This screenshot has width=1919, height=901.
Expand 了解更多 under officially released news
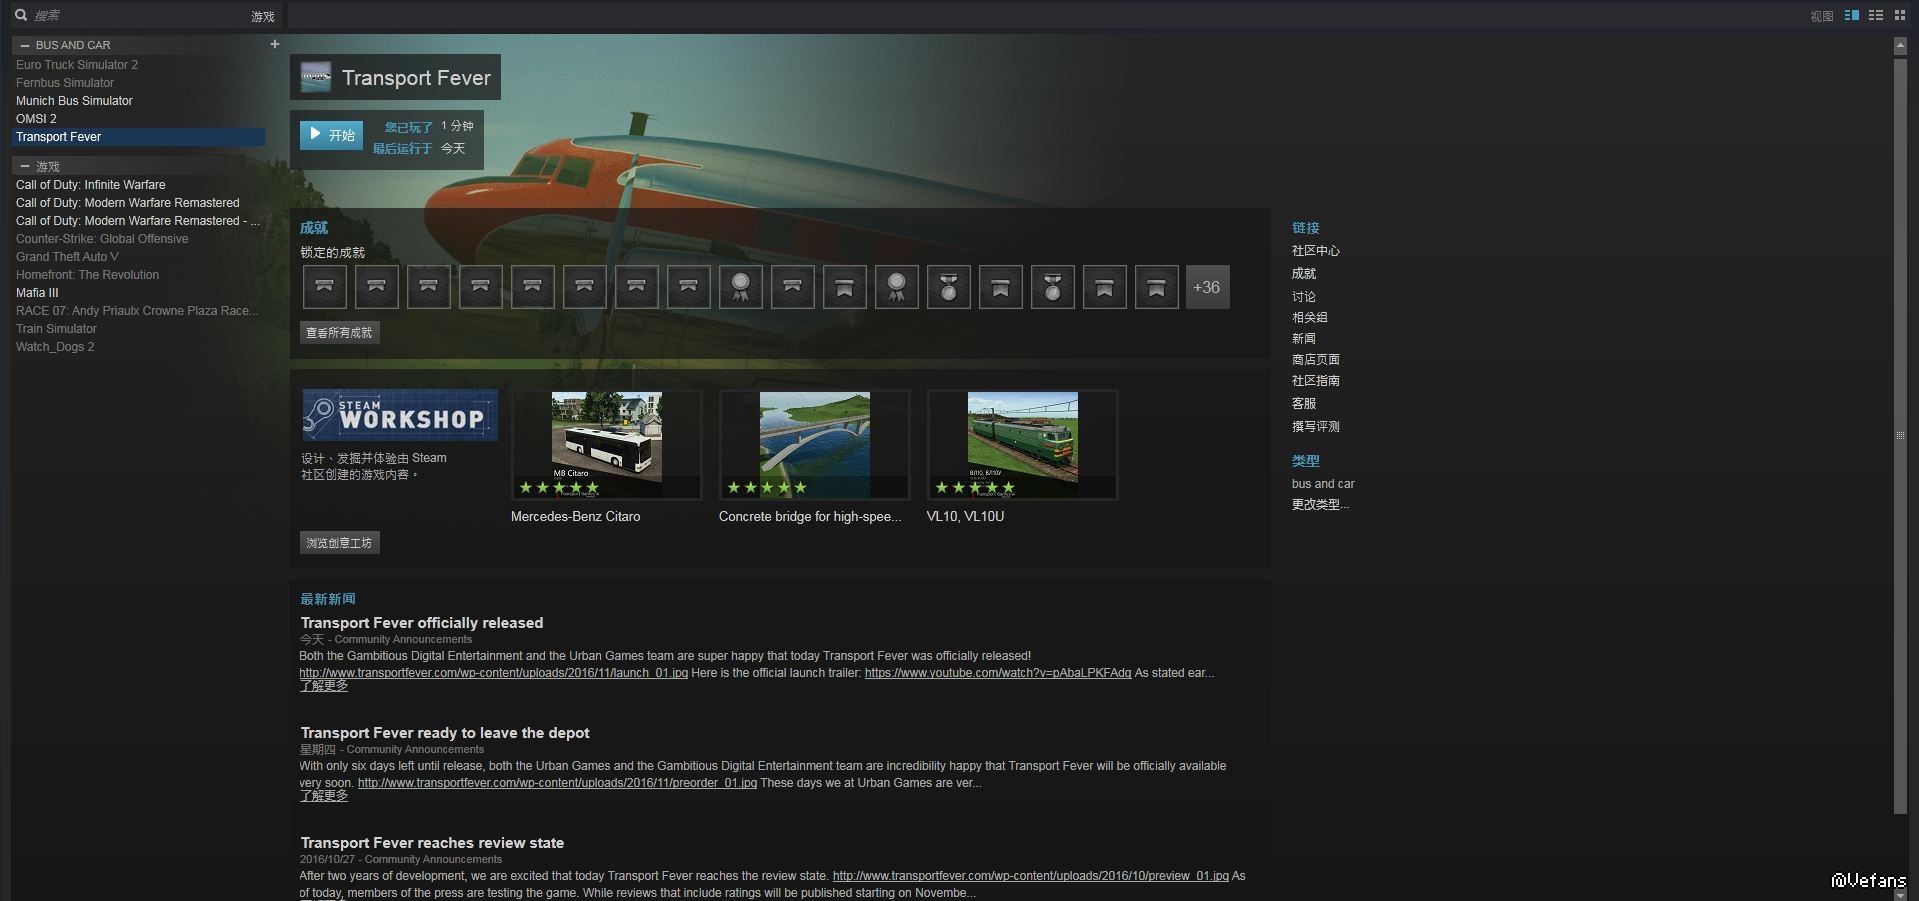(324, 686)
